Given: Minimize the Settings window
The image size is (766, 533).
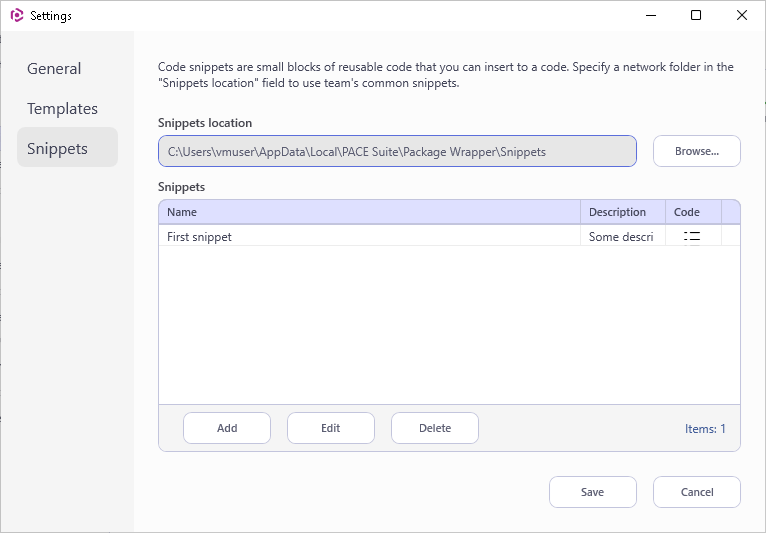Looking at the screenshot, I should pos(651,16).
